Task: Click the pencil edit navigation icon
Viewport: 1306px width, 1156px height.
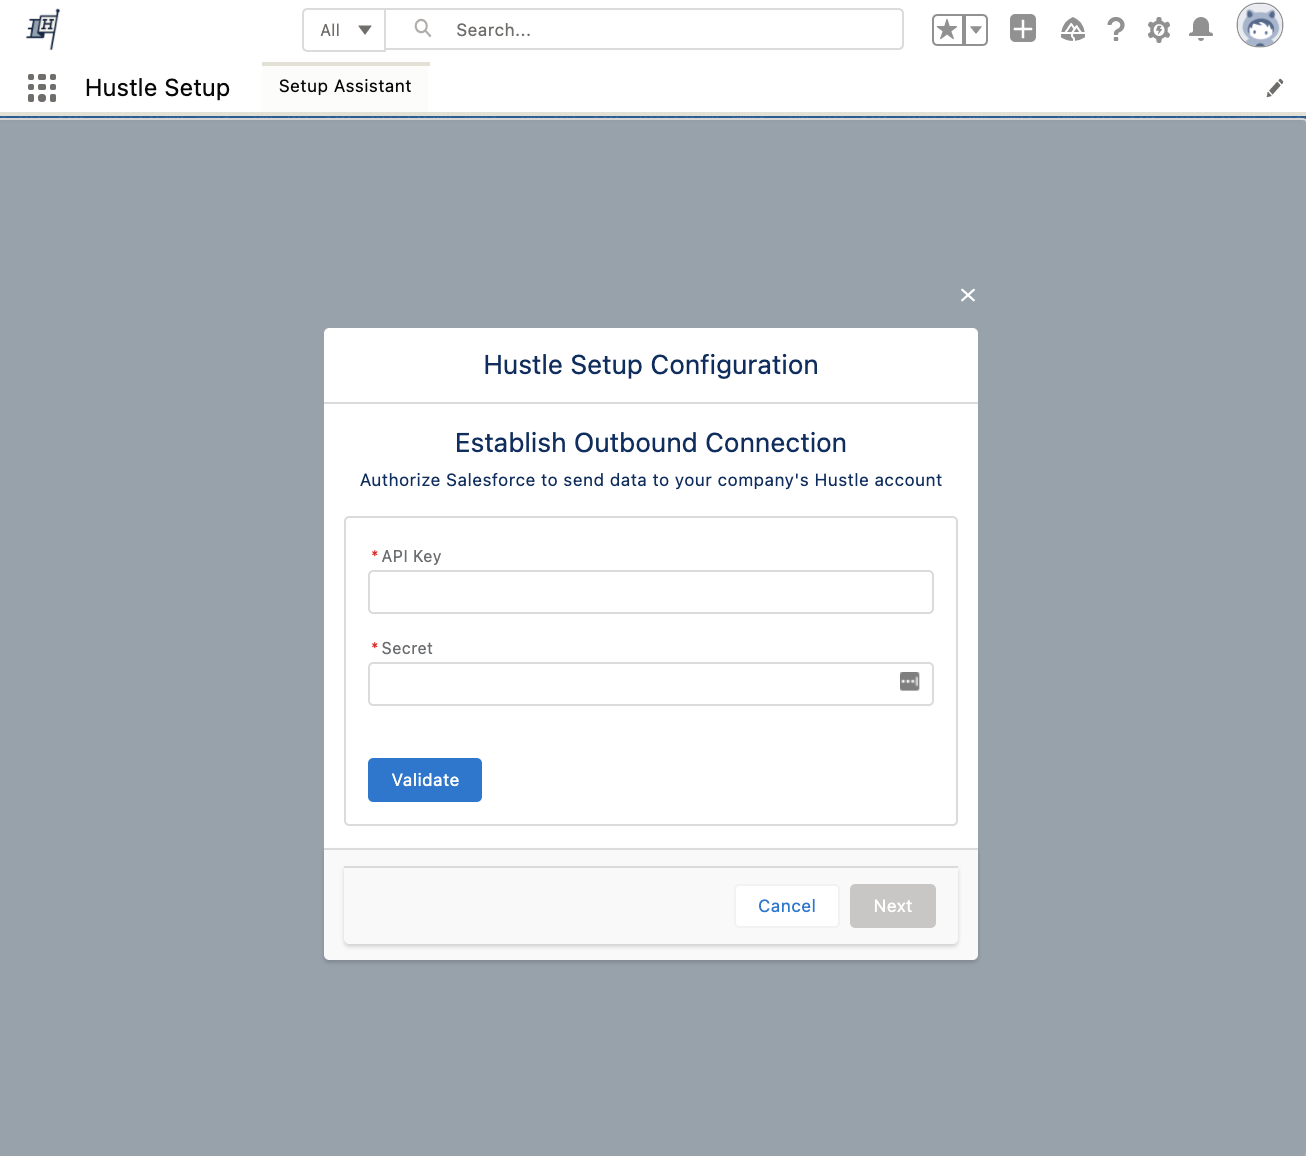Action: (x=1275, y=88)
